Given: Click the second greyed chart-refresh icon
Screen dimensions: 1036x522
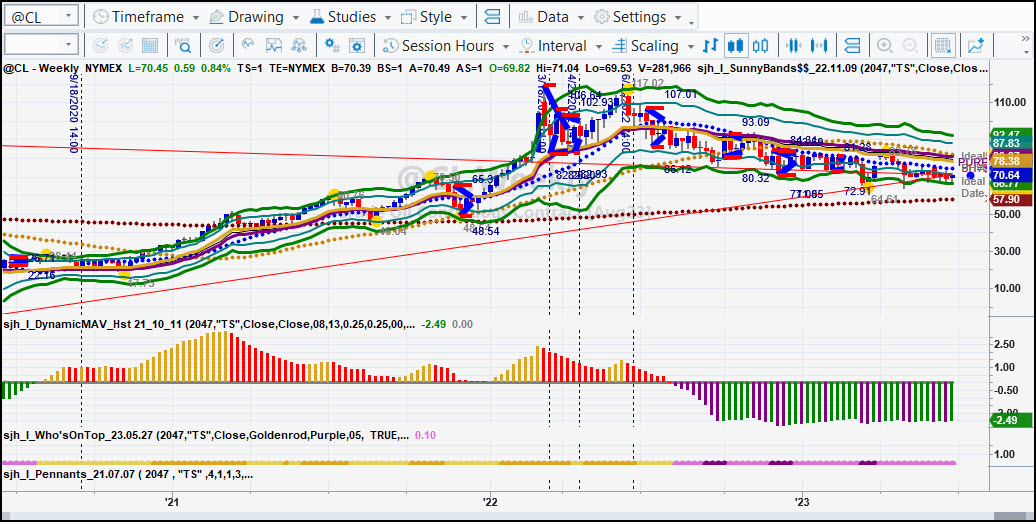Looking at the screenshot, I should point(125,46).
